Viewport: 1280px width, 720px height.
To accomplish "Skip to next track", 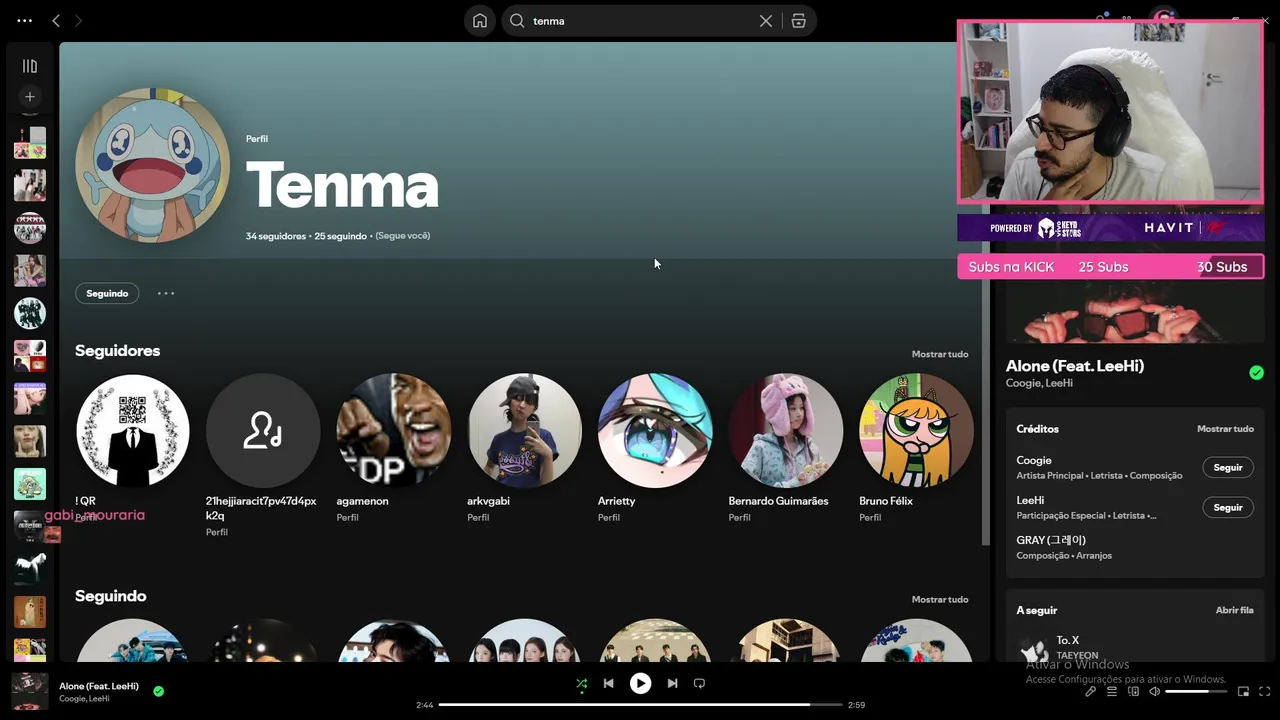I will [672, 684].
